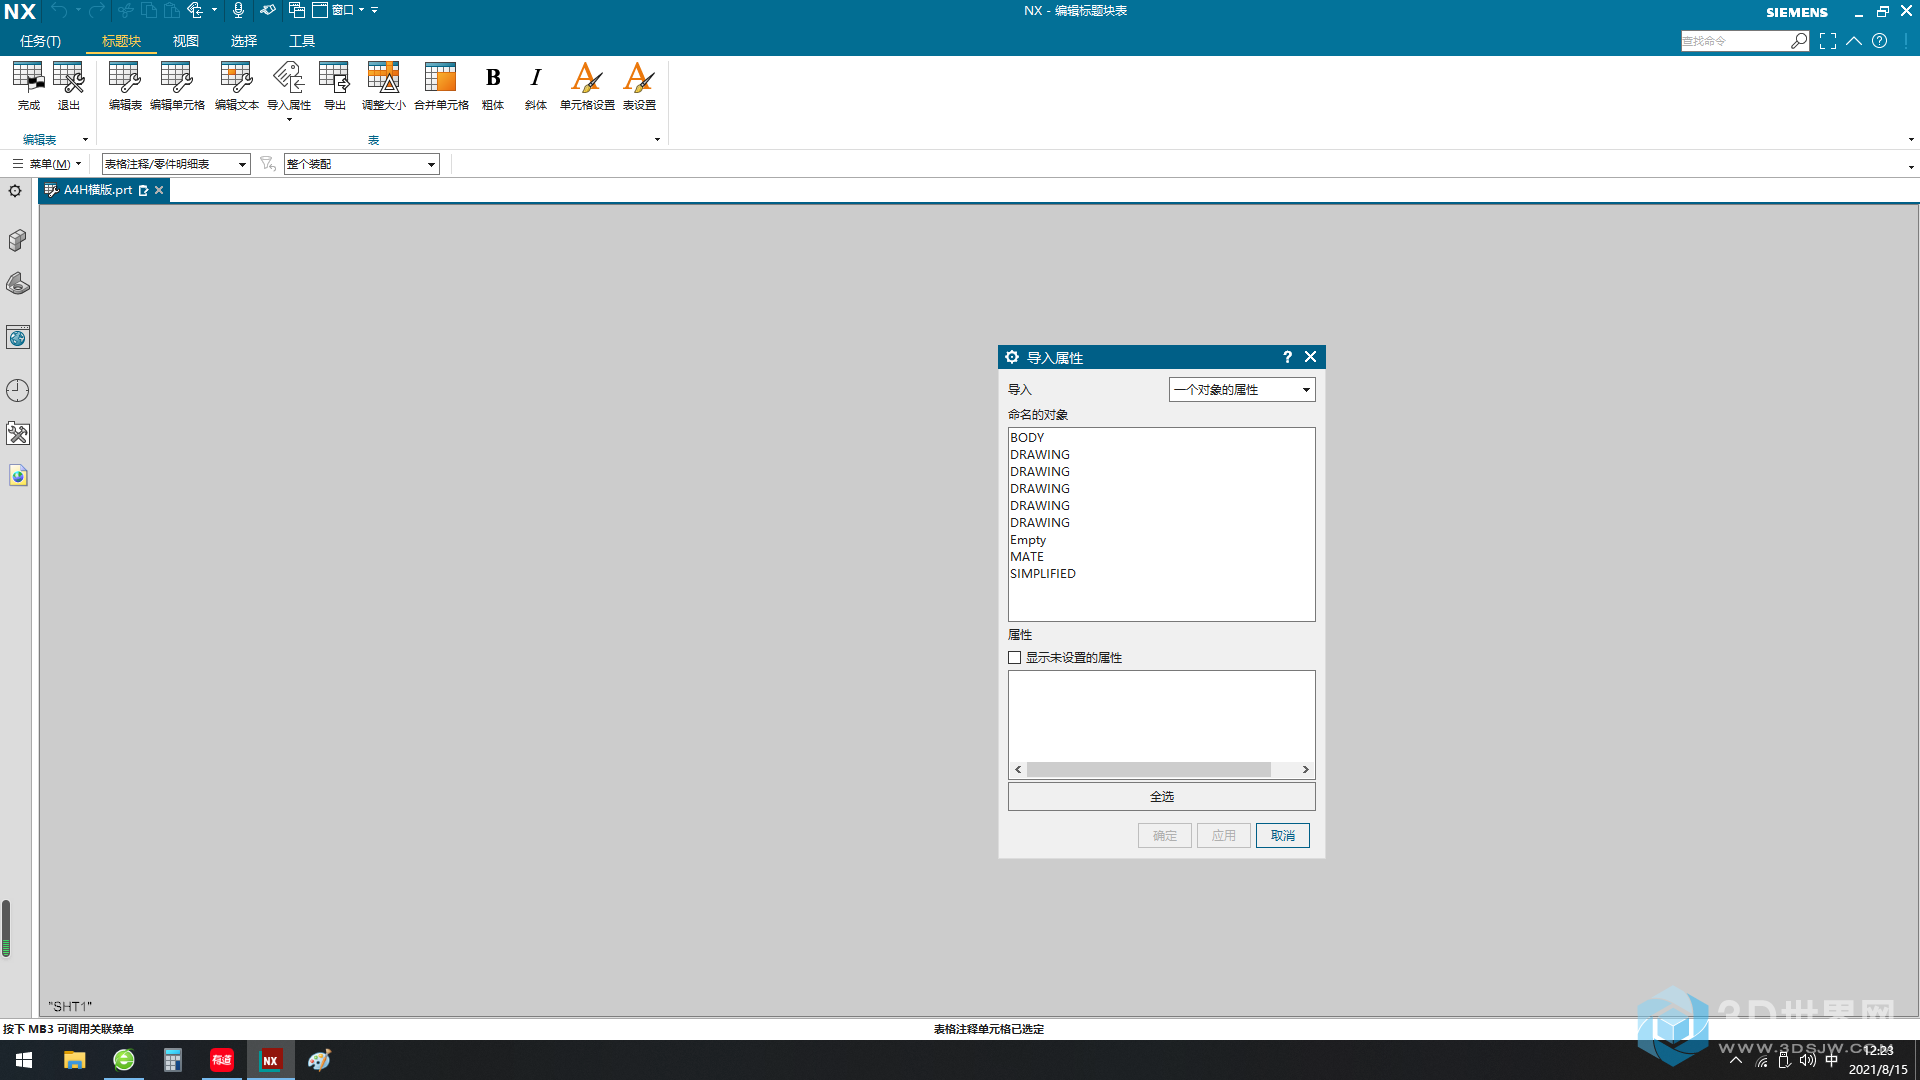Select the 编辑单元格 (Edit Cell) tool
Viewport: 1920px width, 1080px height.
[x=177, y=86]
